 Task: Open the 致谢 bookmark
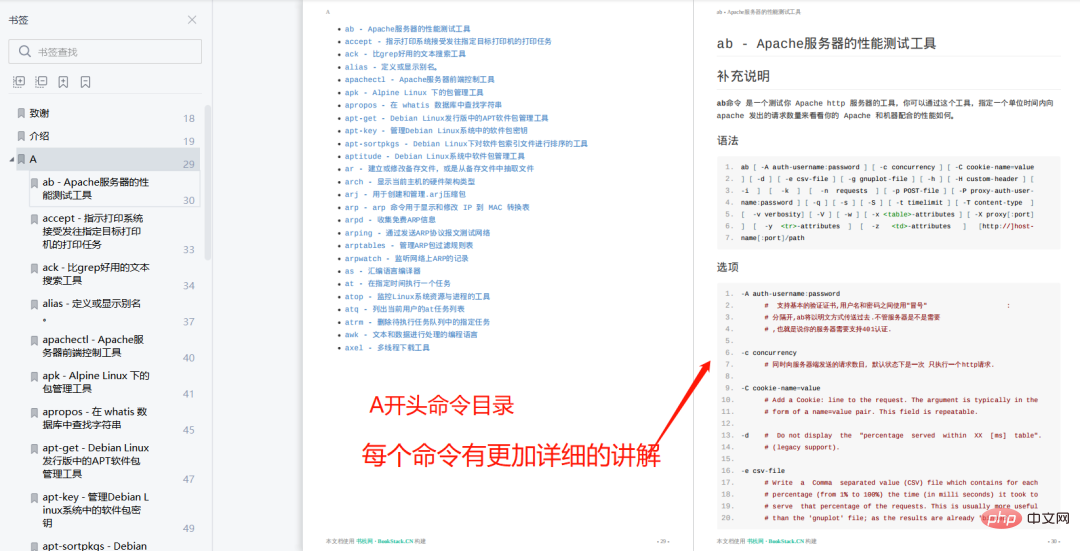[x=39, y=113]
